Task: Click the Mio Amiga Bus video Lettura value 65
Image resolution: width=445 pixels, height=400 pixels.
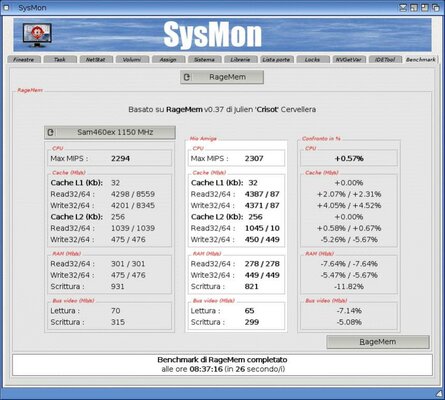Action: (249, 311)
